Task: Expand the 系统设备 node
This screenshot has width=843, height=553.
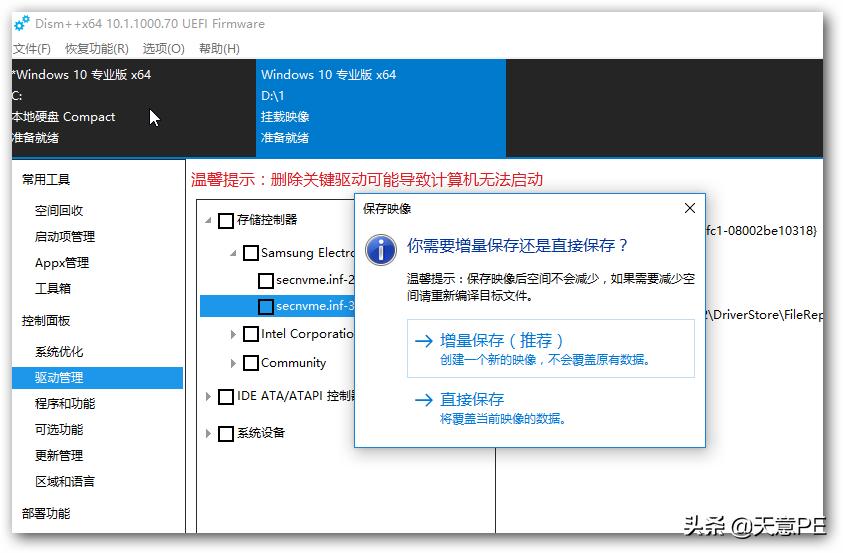Action: 208,433
